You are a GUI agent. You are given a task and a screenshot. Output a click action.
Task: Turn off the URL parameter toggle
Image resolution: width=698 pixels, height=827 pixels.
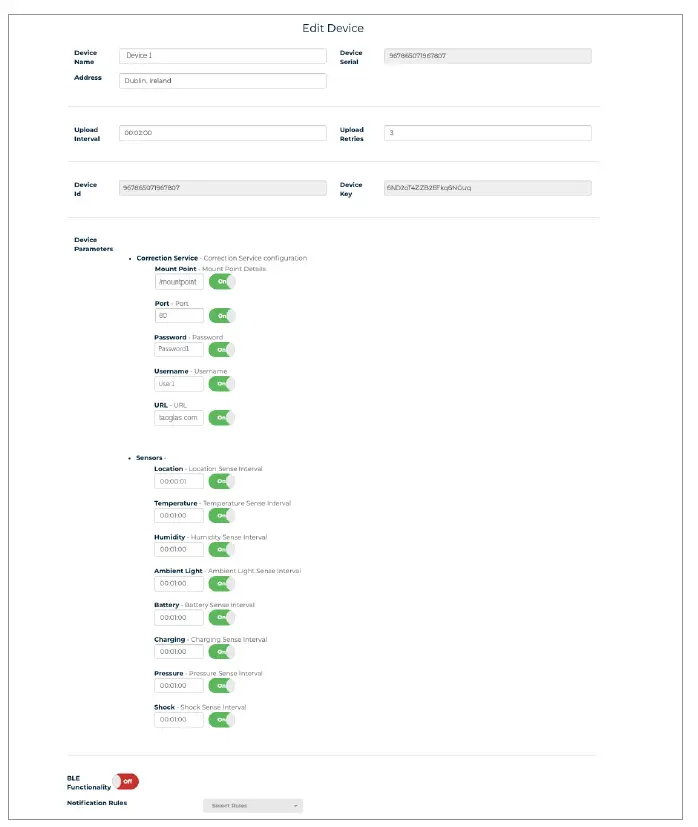(221, 418)
